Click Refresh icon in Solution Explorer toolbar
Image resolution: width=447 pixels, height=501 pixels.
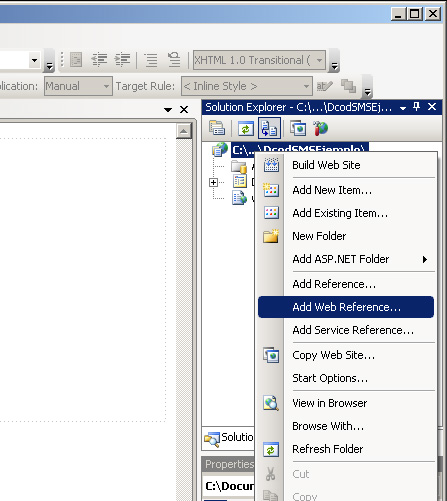tap(246, 128)
